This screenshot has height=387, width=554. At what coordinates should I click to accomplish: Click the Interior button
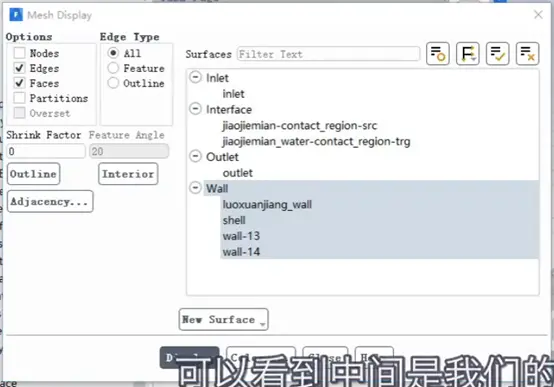128,174
